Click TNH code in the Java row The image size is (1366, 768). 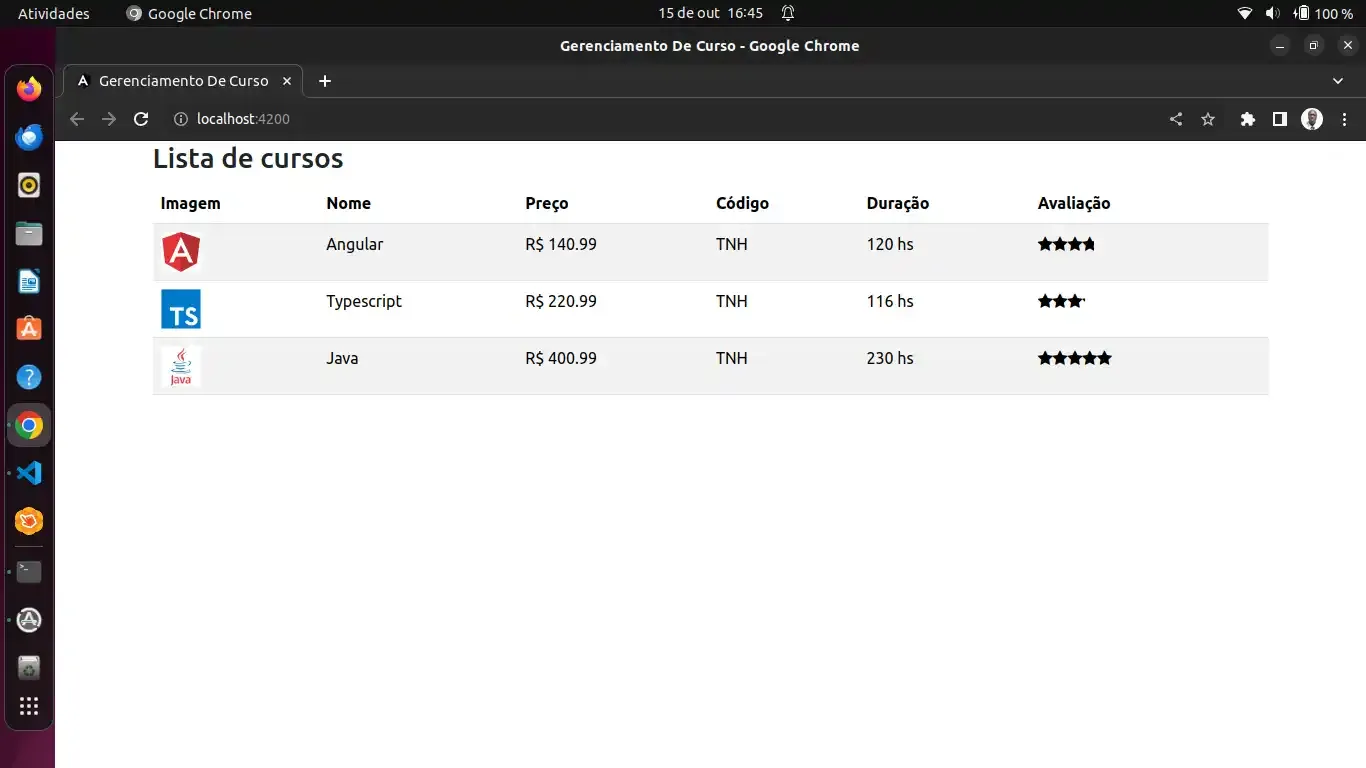tap(732, 358)
